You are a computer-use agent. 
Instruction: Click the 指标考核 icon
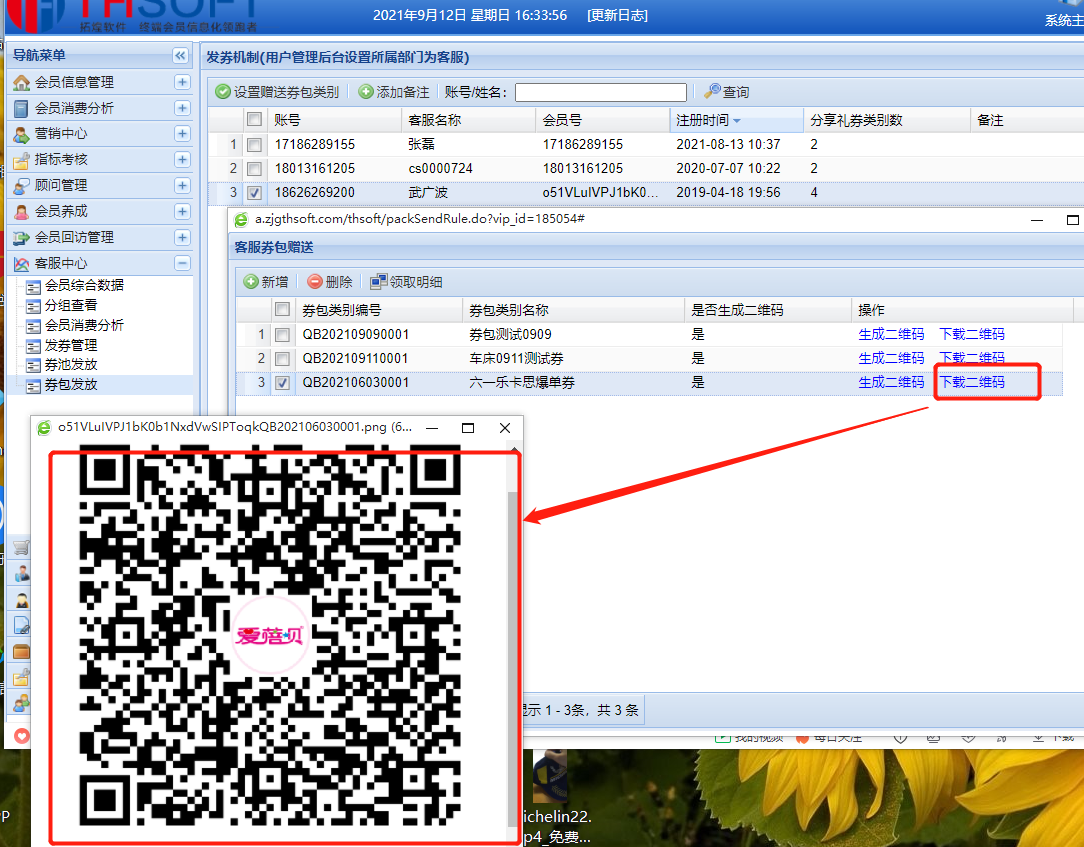[21, 160]
